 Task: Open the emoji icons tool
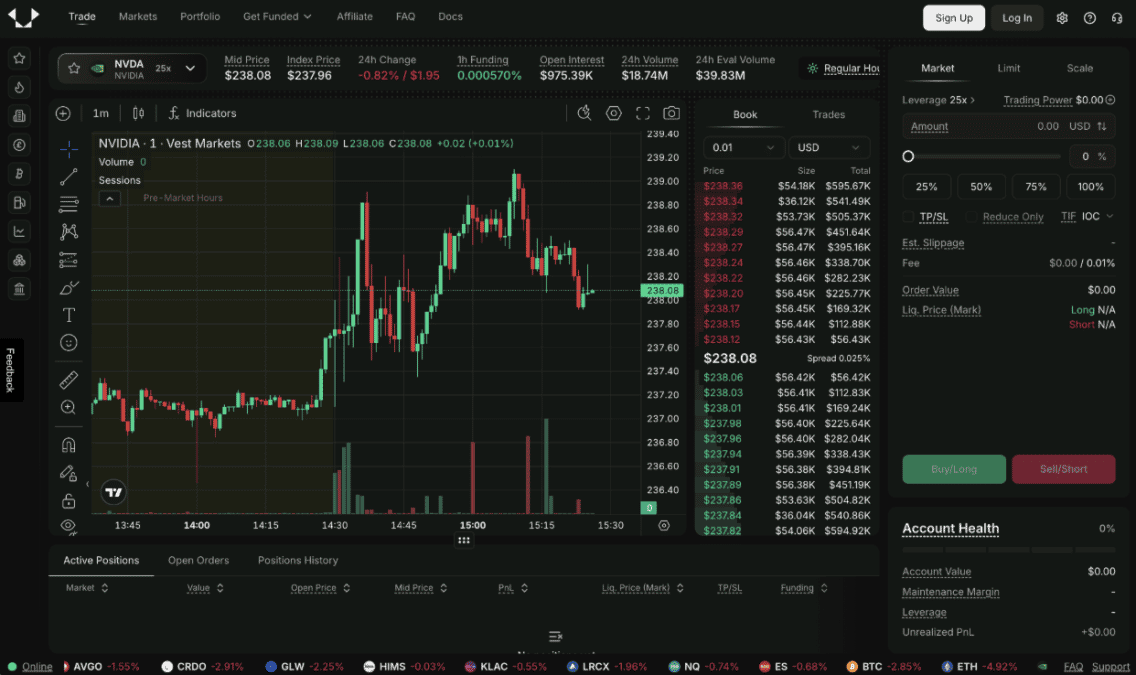click(69, 343)
